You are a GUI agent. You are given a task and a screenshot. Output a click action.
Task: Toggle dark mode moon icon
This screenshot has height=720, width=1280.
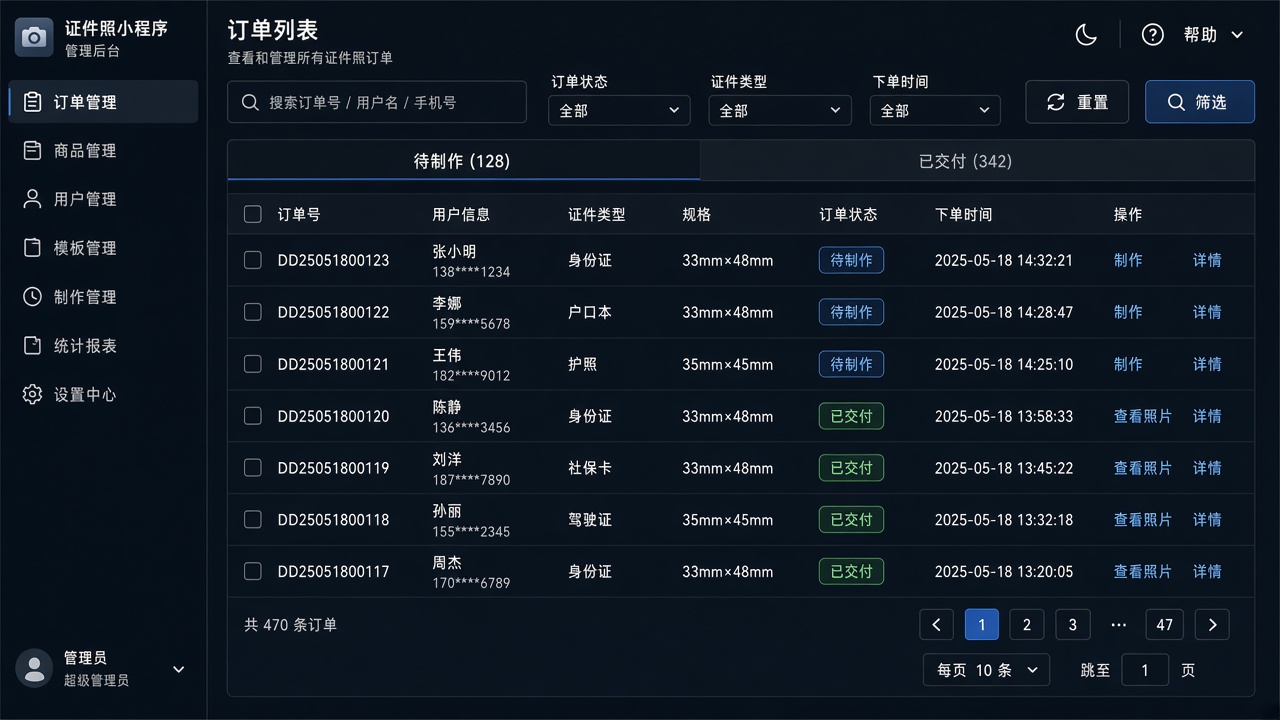pyautogui.click(x=1086, y=35)
